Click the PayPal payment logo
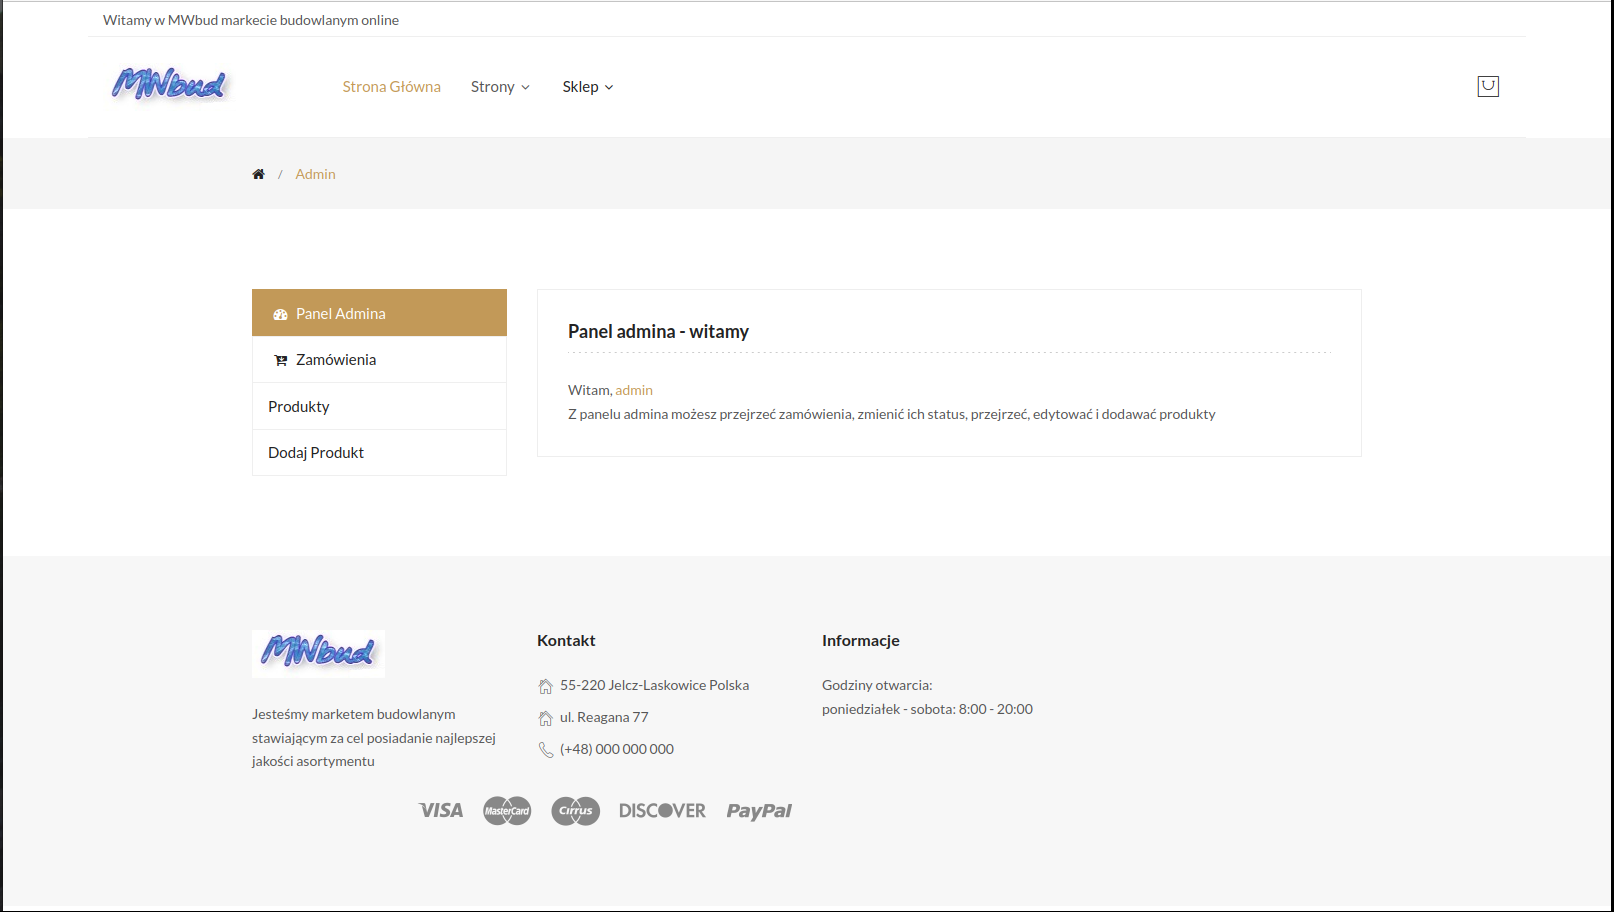The height and width of the screenshot is (912, 1614). pos(759,811)
